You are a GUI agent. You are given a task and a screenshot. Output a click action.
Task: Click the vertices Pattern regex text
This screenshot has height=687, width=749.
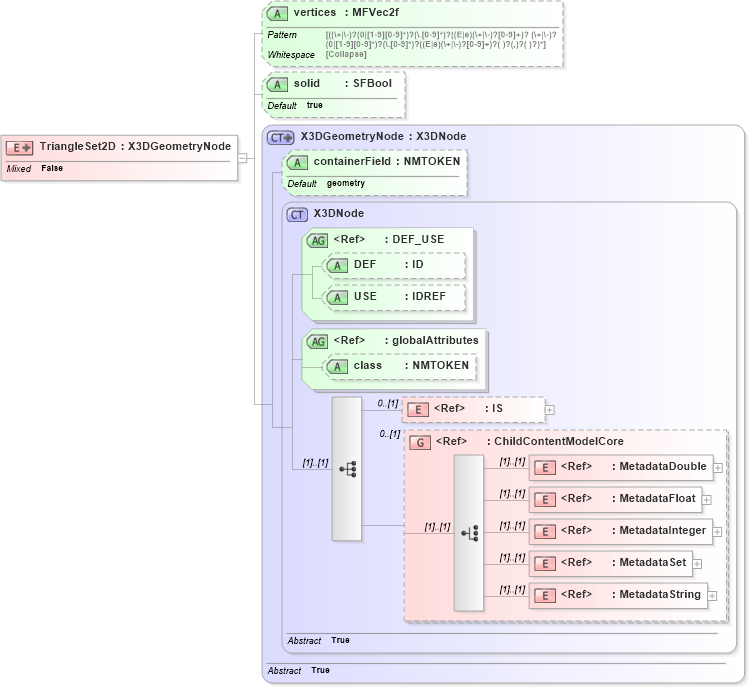point(441,40)
